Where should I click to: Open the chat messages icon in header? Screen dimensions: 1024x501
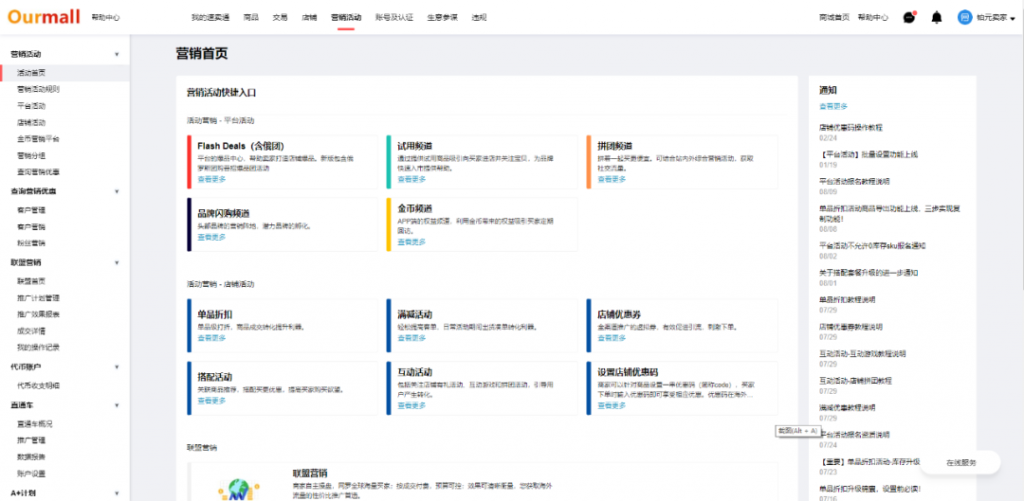point(908,17)
